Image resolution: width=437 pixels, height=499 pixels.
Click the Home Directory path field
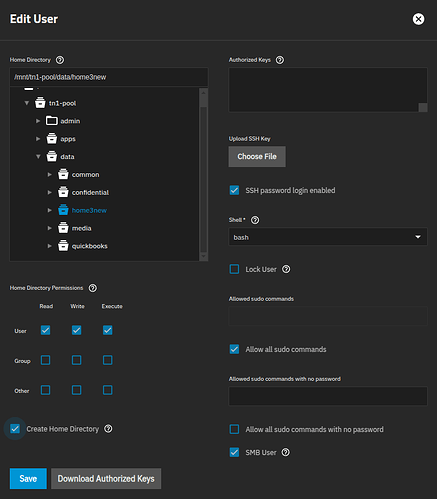coord(109,77)
